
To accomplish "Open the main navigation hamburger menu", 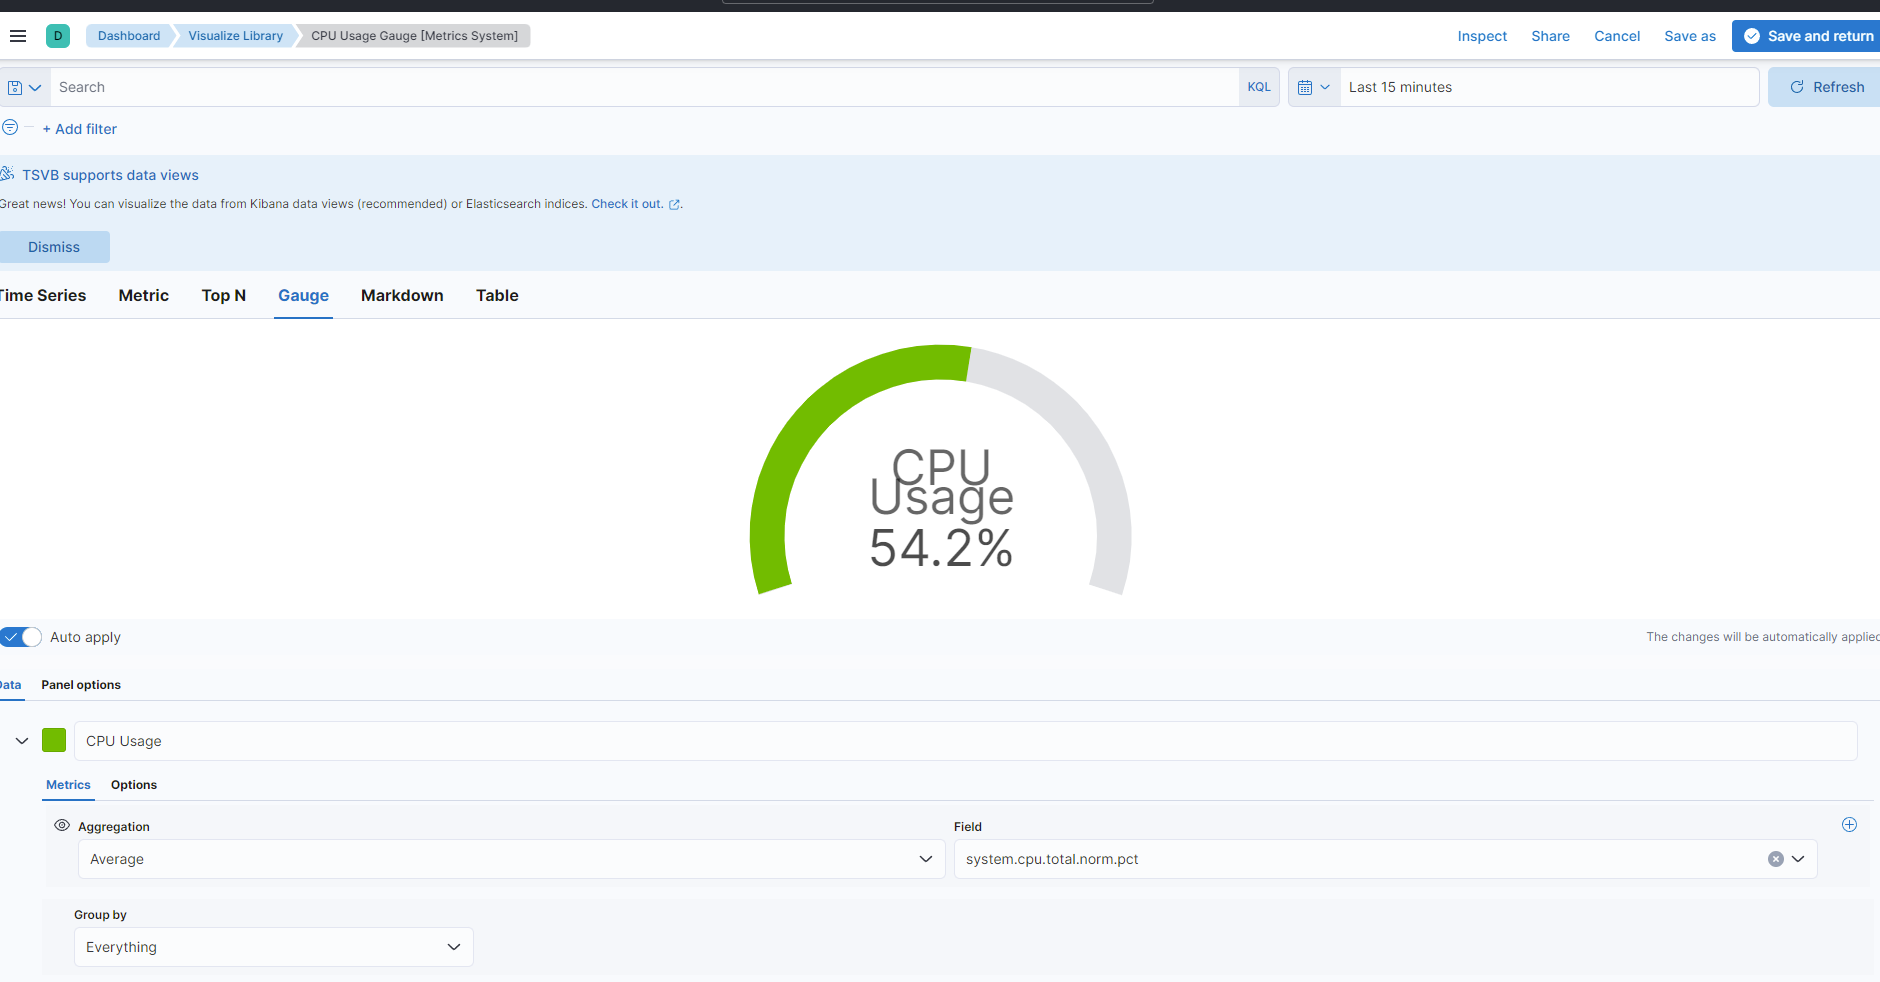I will [18, 35].
